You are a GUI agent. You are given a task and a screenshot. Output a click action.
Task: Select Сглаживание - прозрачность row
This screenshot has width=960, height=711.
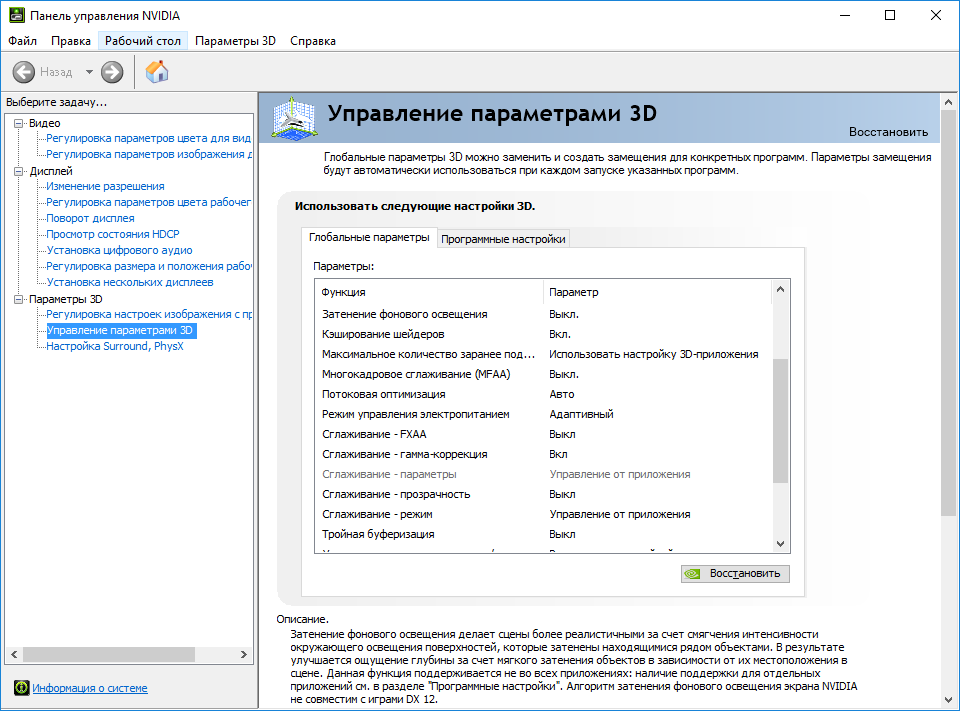coord(544,494)
